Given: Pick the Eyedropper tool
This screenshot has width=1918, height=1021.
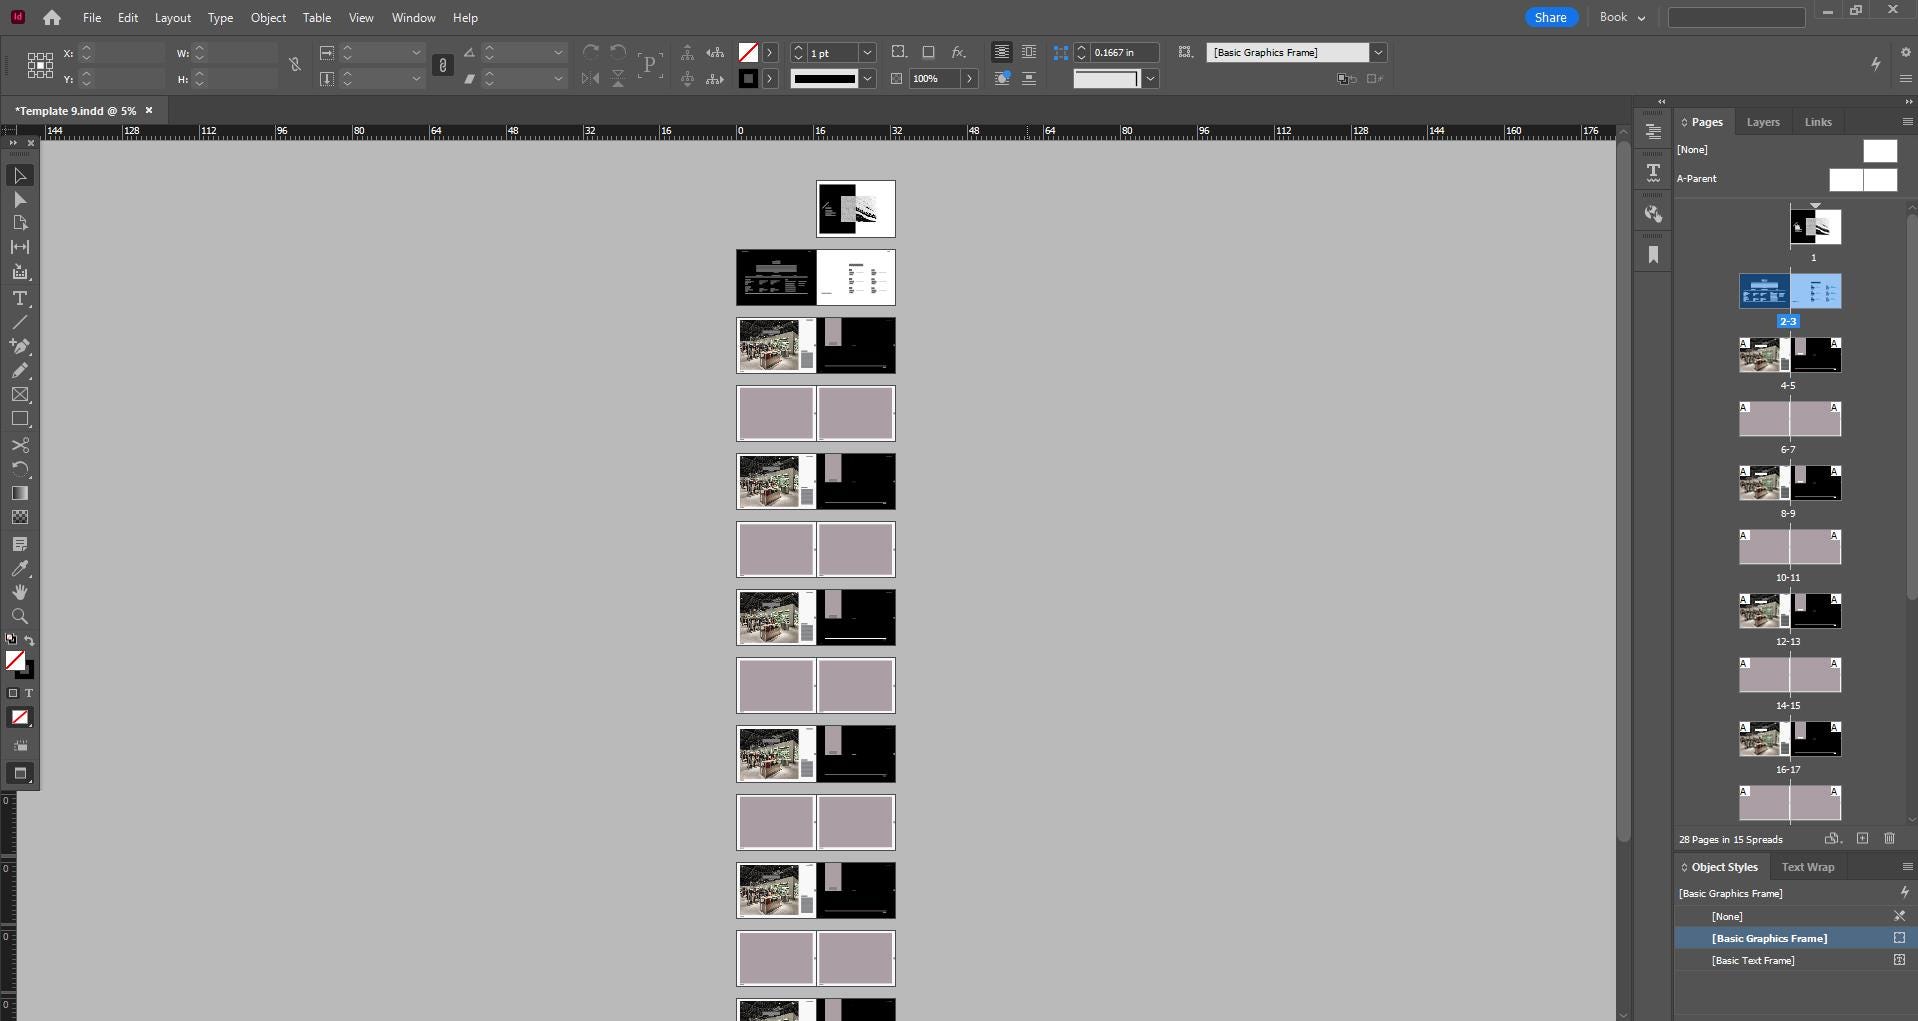Looking at the screenshot, I should 19,568.
